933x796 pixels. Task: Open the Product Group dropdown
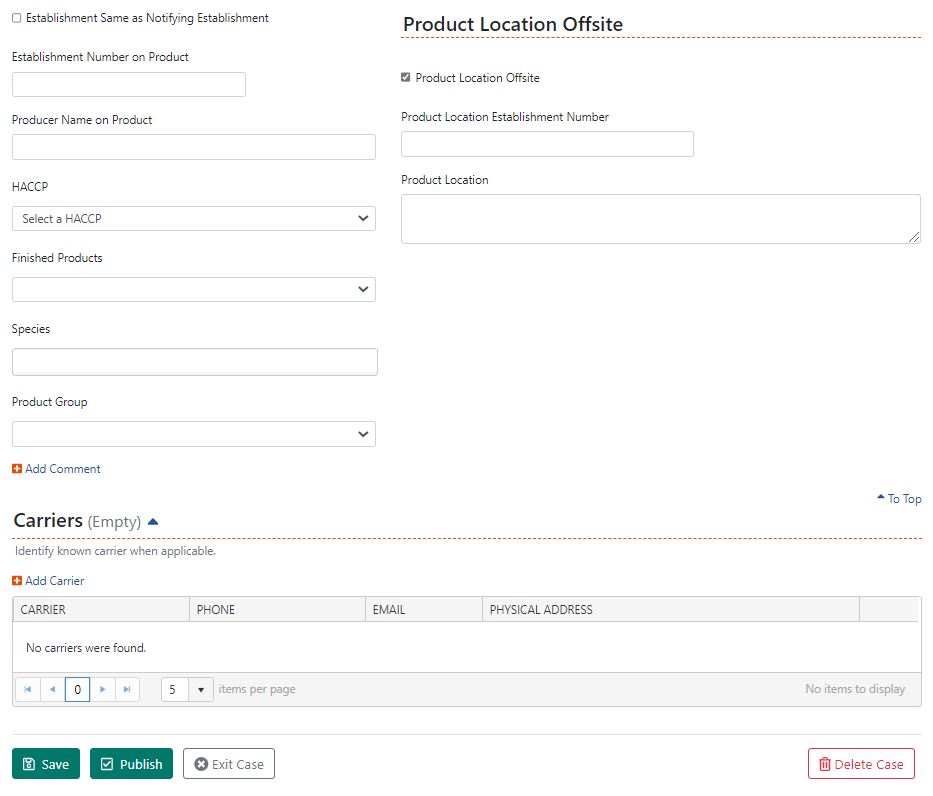pos(194,434)
